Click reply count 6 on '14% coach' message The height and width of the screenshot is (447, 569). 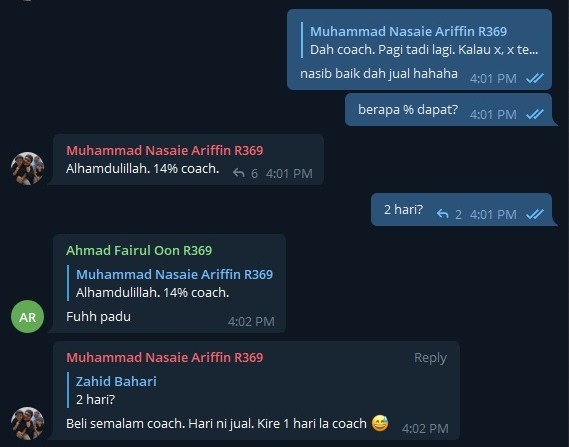point(254,173)
